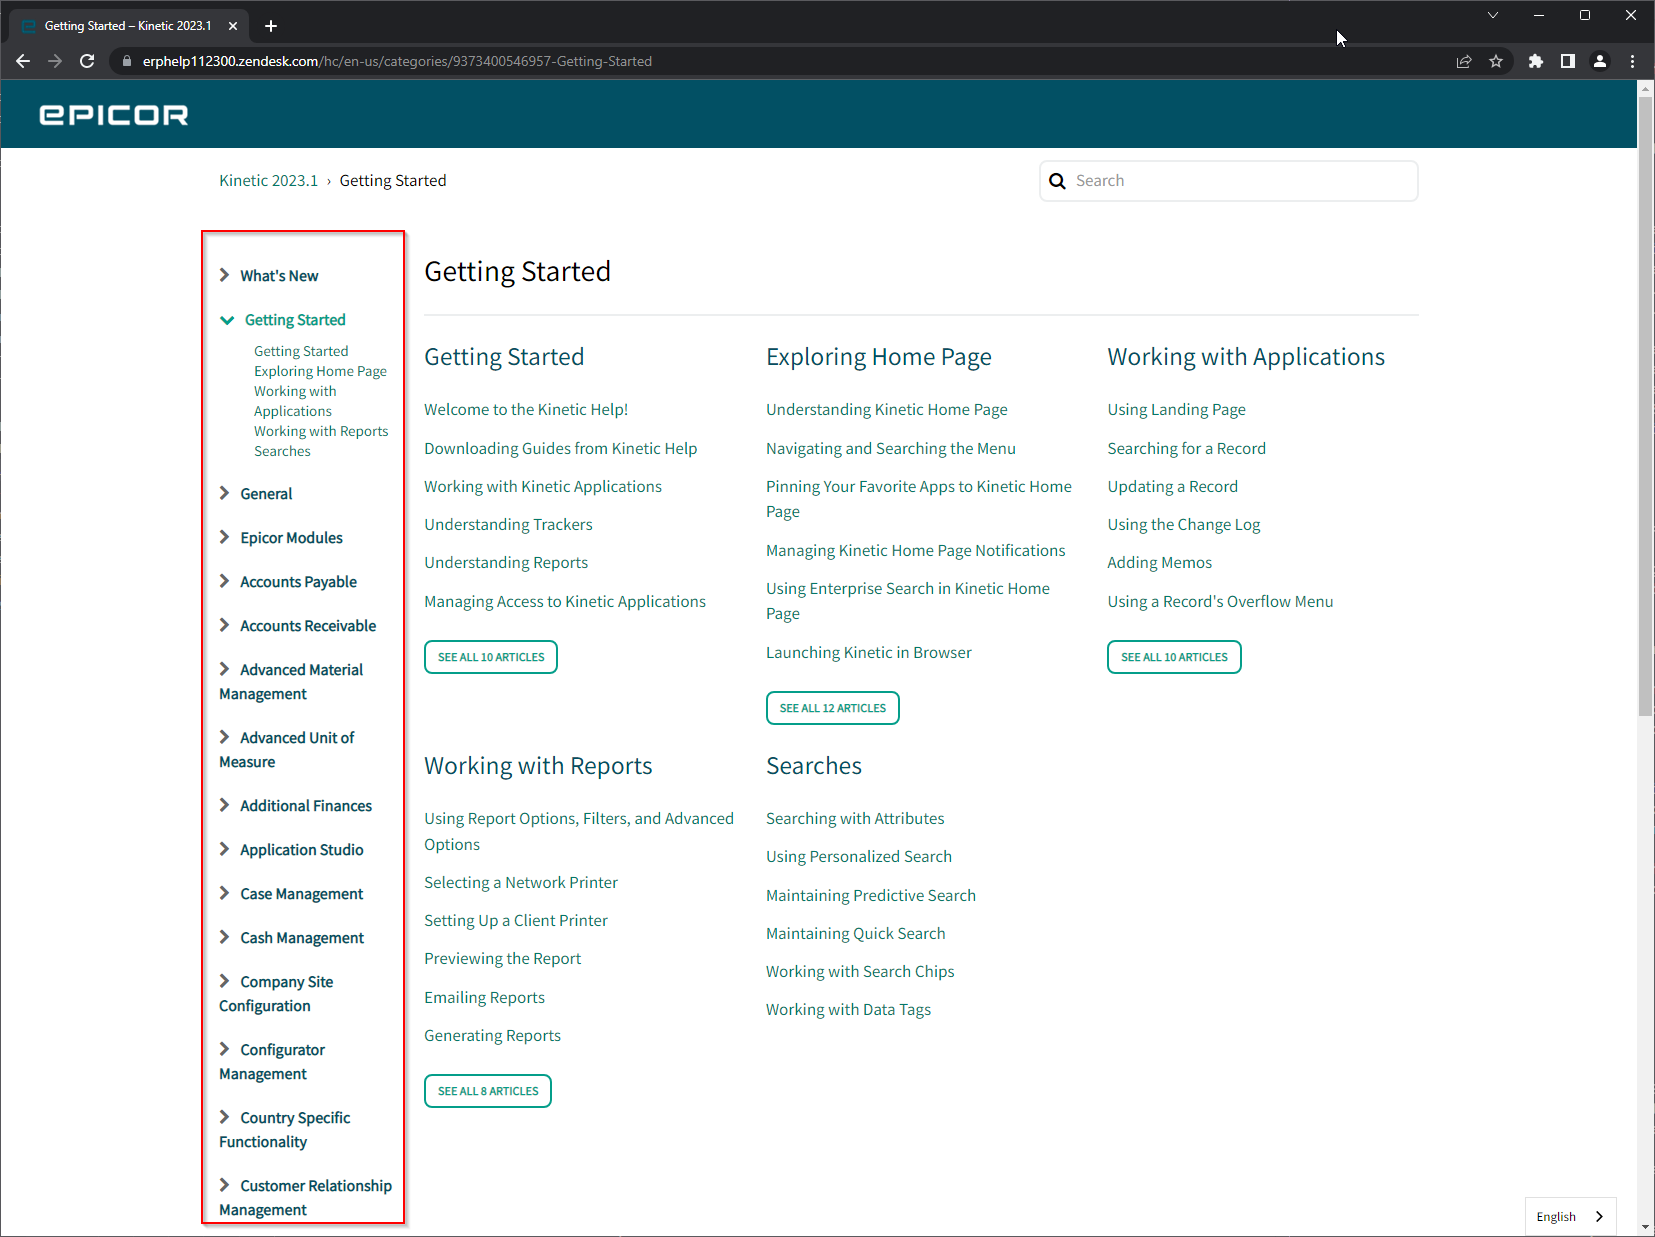This screenshot has width=1655, height=1237.
Task: Open Chrome three-dot menu
Action: (1632, 61)
